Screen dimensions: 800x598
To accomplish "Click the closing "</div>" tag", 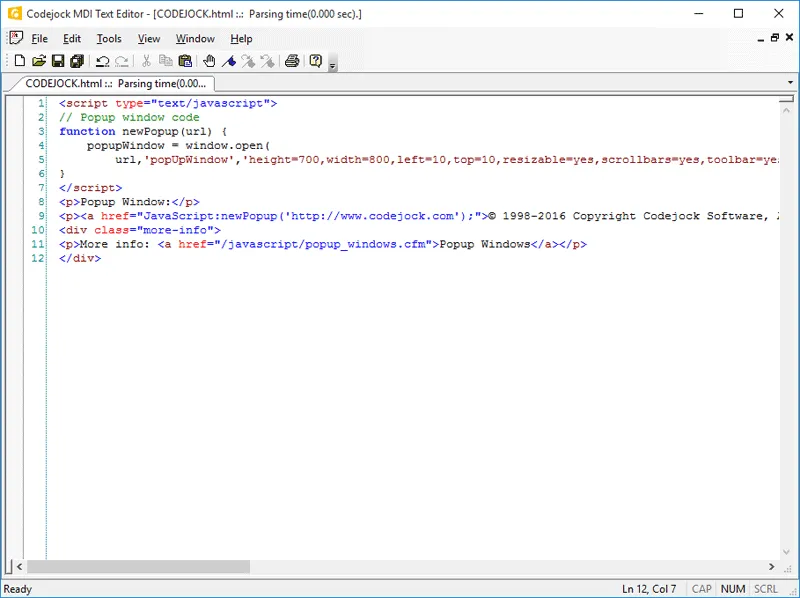I will (x=80, y=258).
